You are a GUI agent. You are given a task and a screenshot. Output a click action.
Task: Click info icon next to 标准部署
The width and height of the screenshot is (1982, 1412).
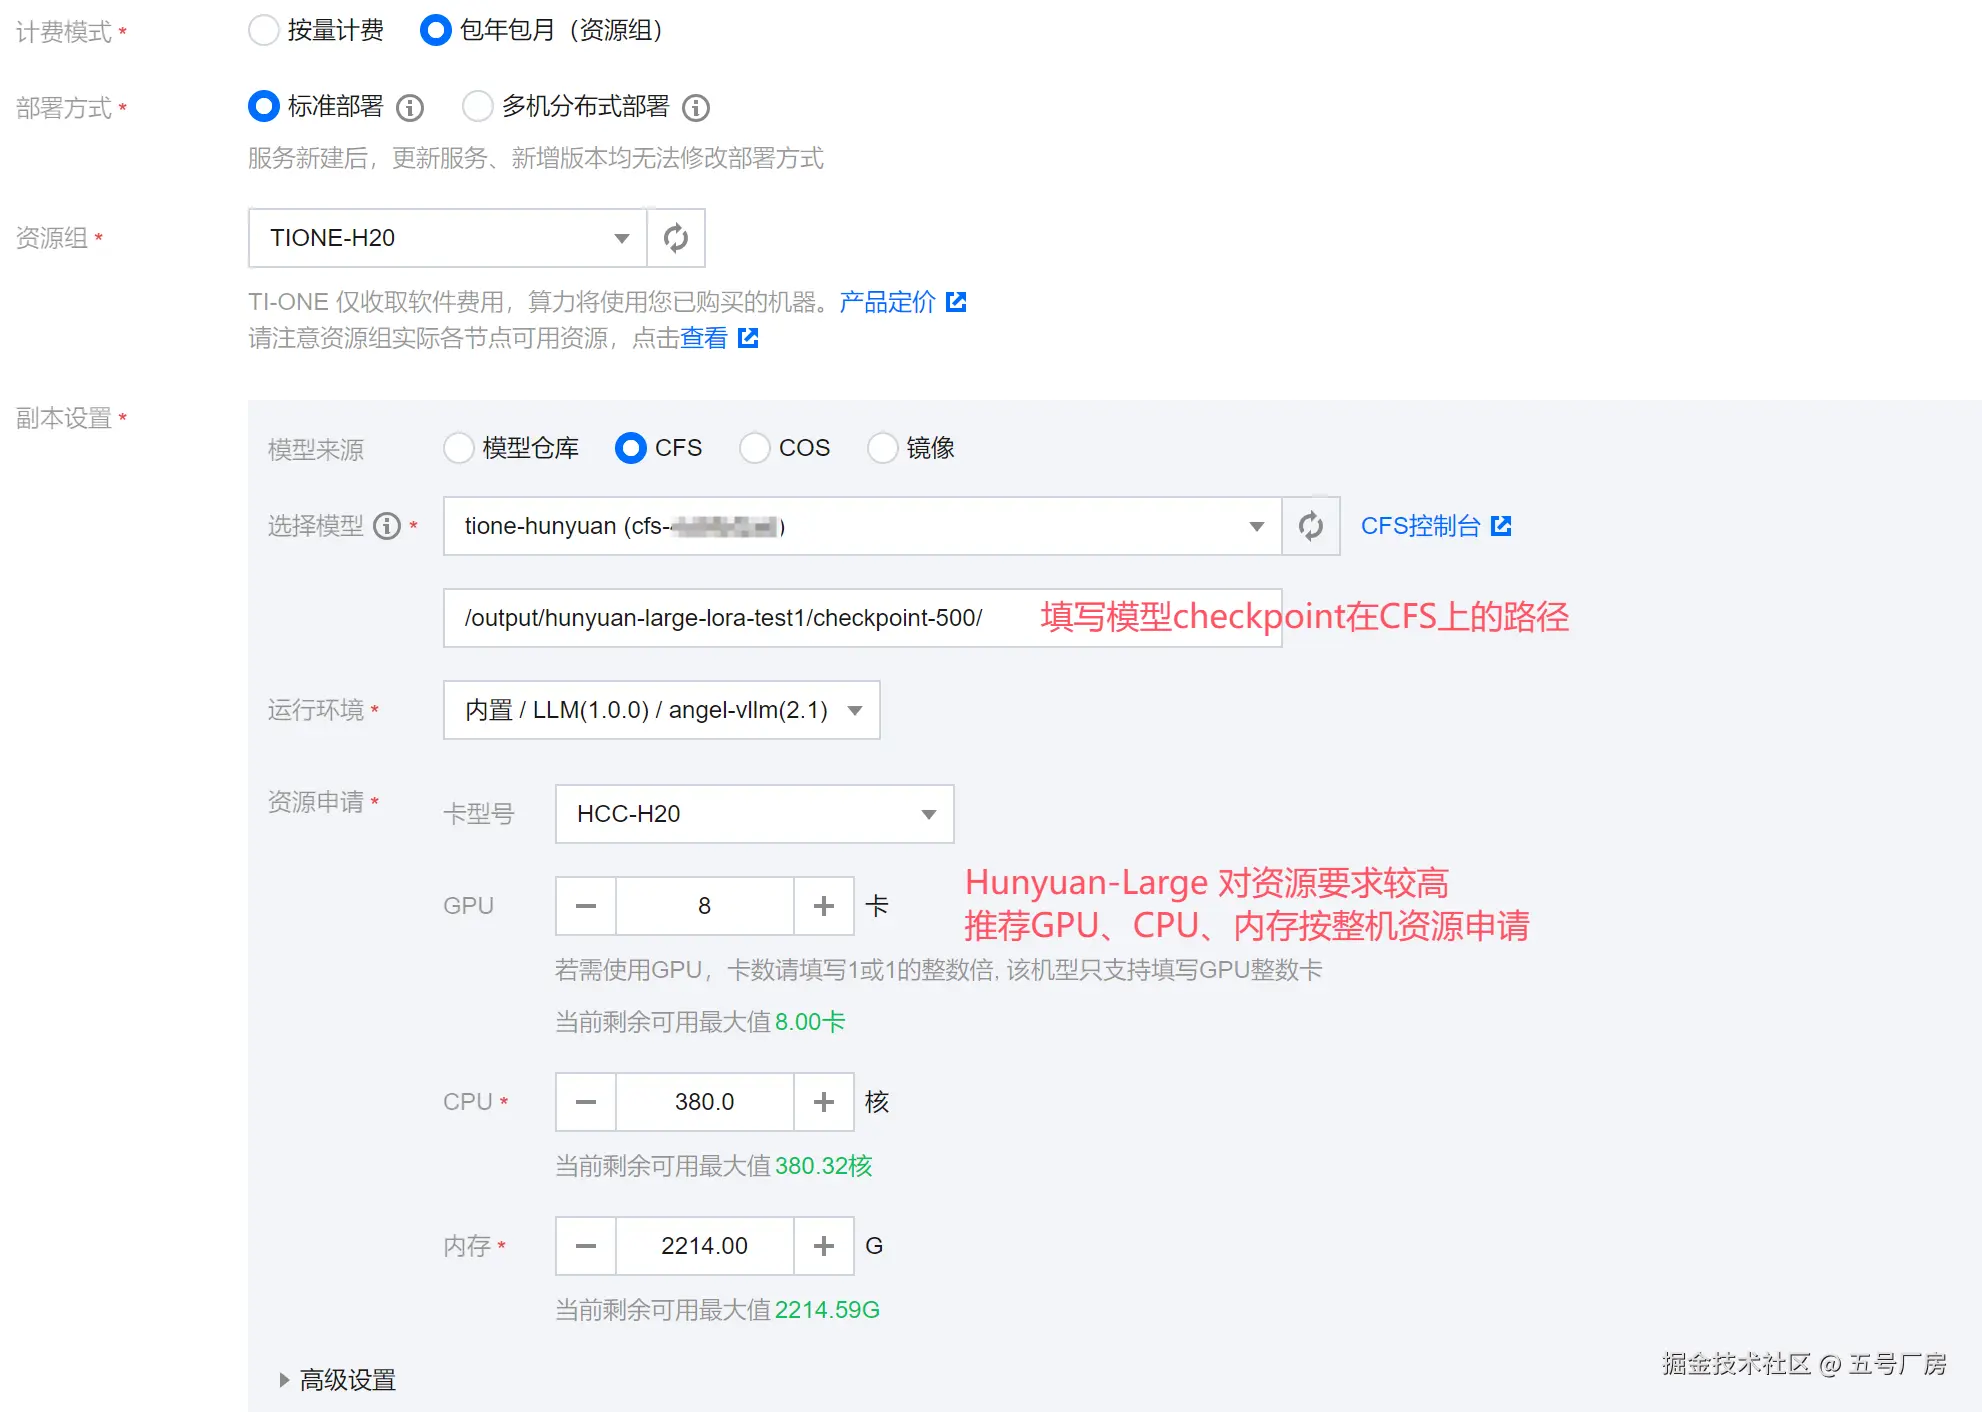tap(410, 108)
